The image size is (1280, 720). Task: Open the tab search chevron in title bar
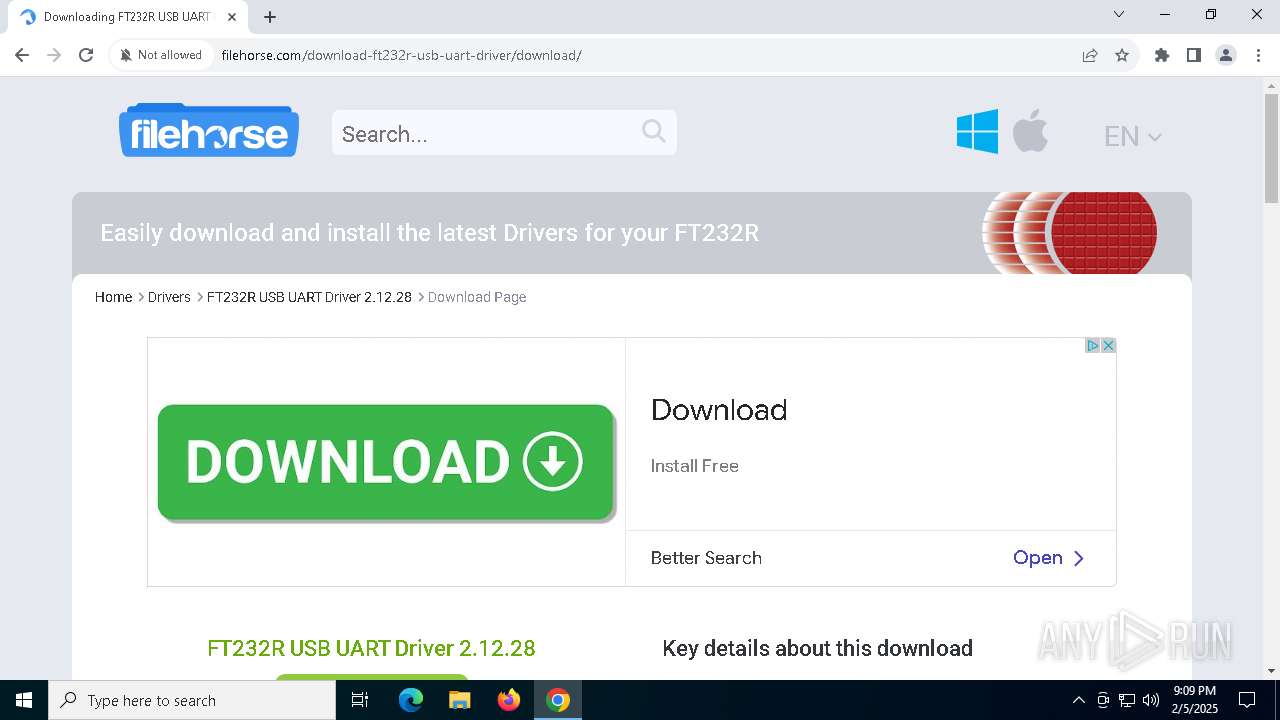click(x=1119, y=14)
